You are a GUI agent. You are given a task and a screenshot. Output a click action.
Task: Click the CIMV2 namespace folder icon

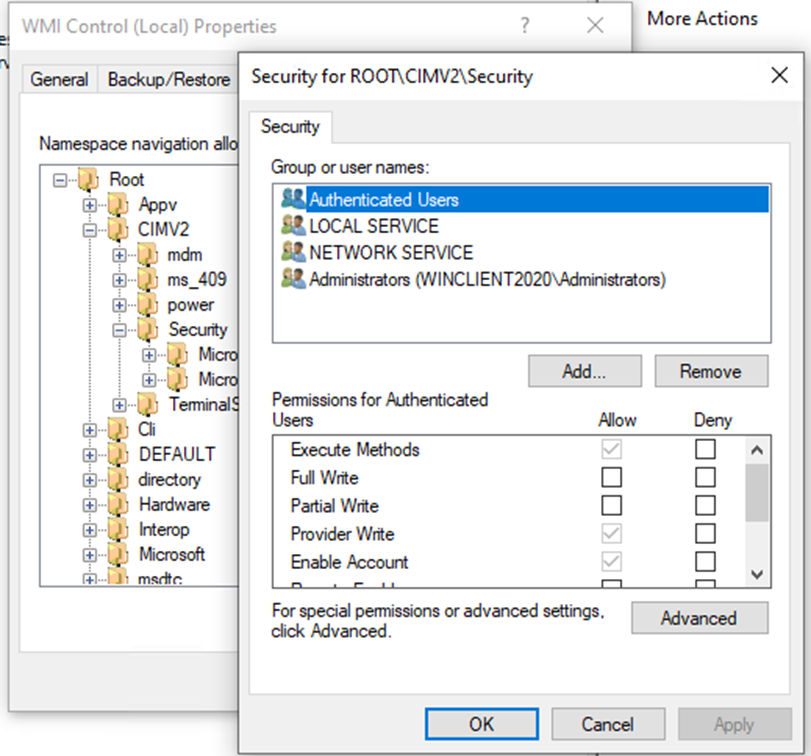tap(119, 230)
